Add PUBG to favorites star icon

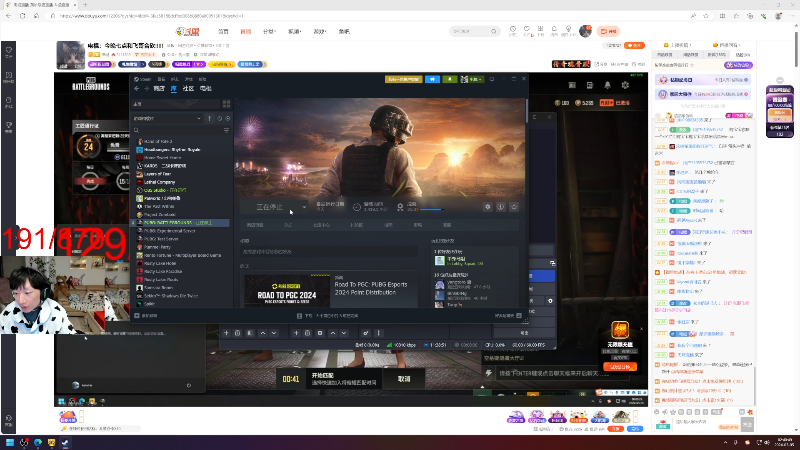(514, 207)
